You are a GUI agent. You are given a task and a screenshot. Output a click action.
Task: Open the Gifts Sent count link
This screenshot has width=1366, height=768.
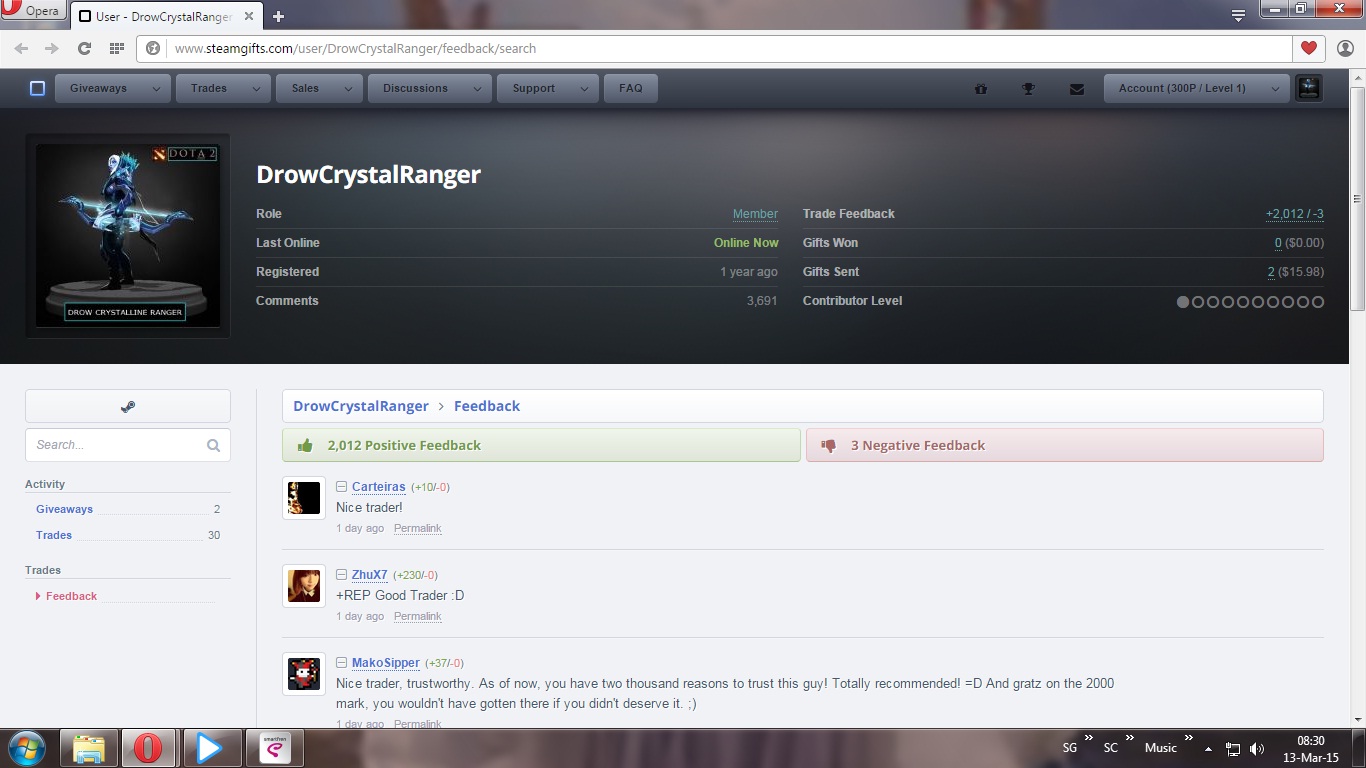tap(1271, 272)
